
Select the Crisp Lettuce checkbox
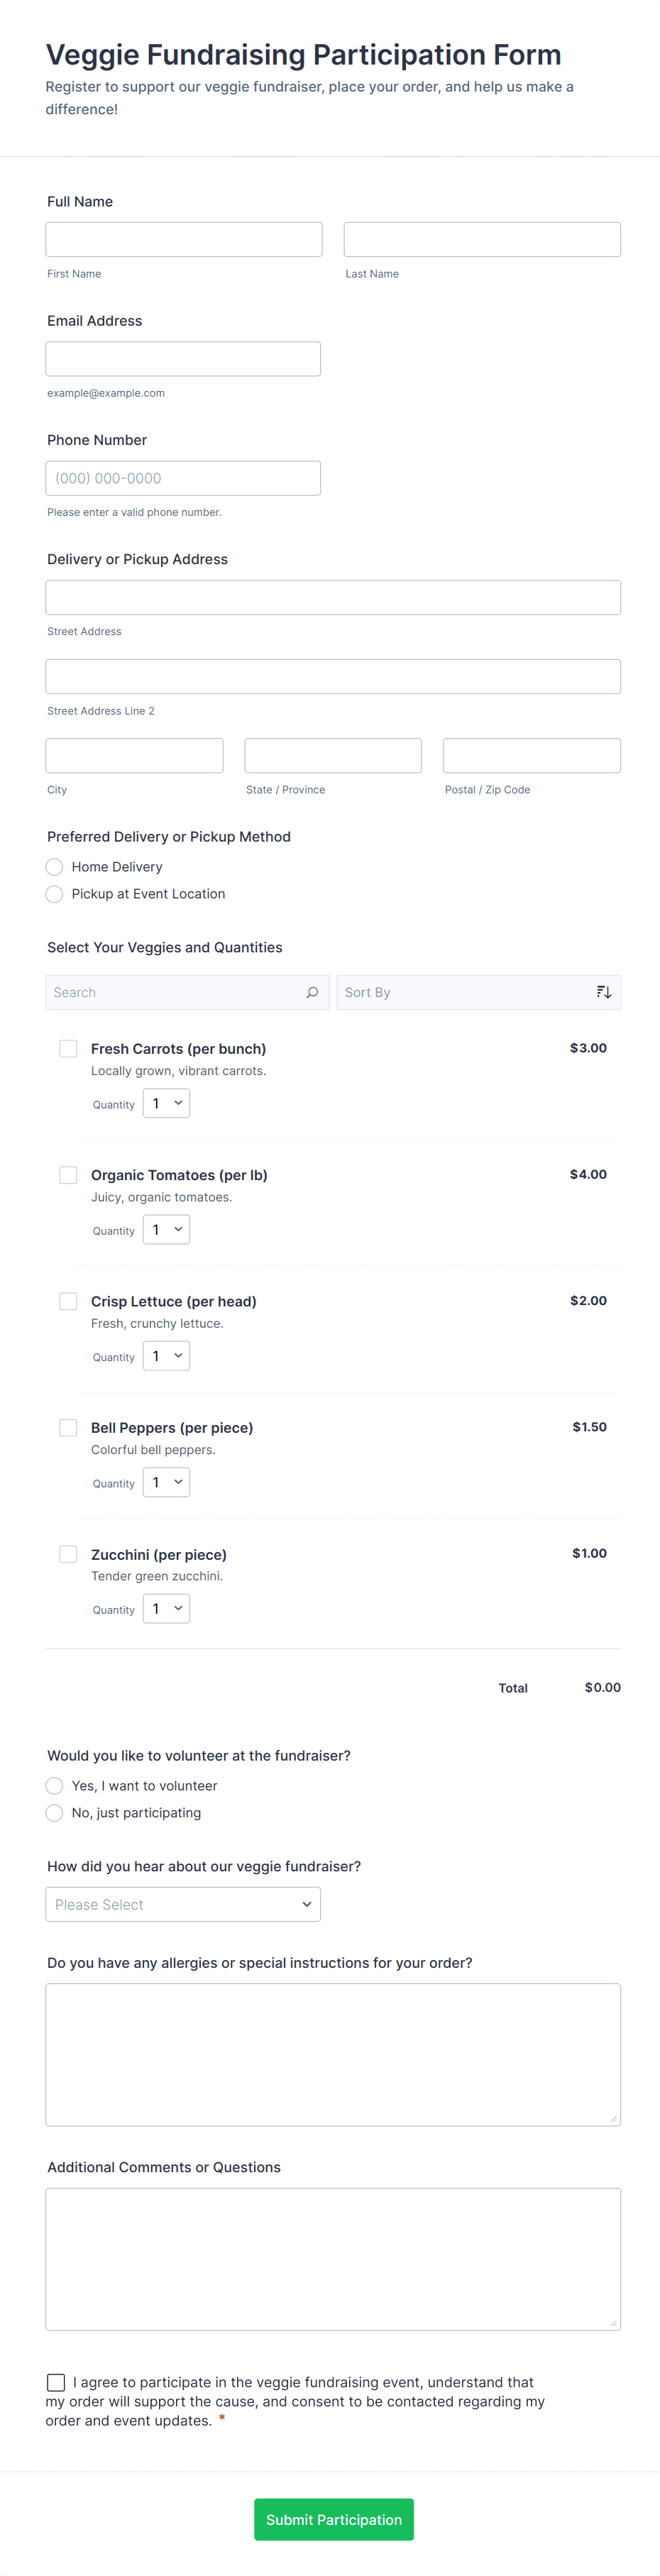(68, 1300)
